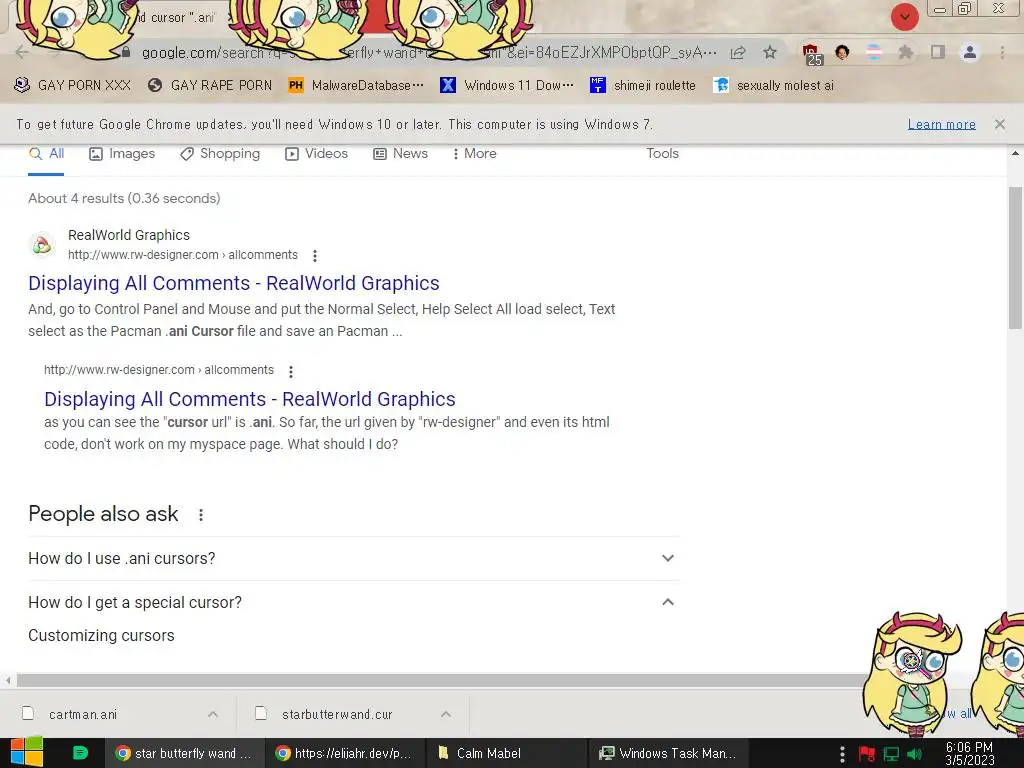Click the horizontal scrollbar left arrow
Image resolution: width=1024 pixels, height=768 pixels.
[x=8, y=680]
